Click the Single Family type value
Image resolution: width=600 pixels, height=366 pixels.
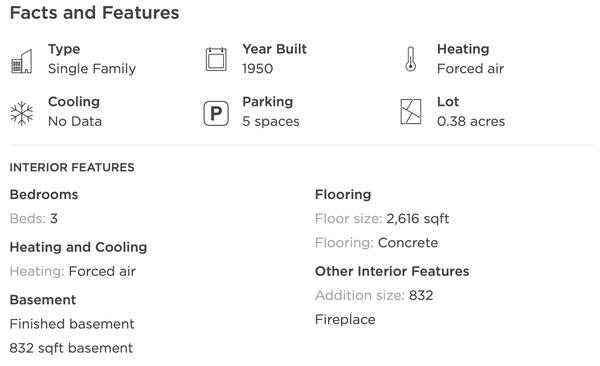click(92, 69)
